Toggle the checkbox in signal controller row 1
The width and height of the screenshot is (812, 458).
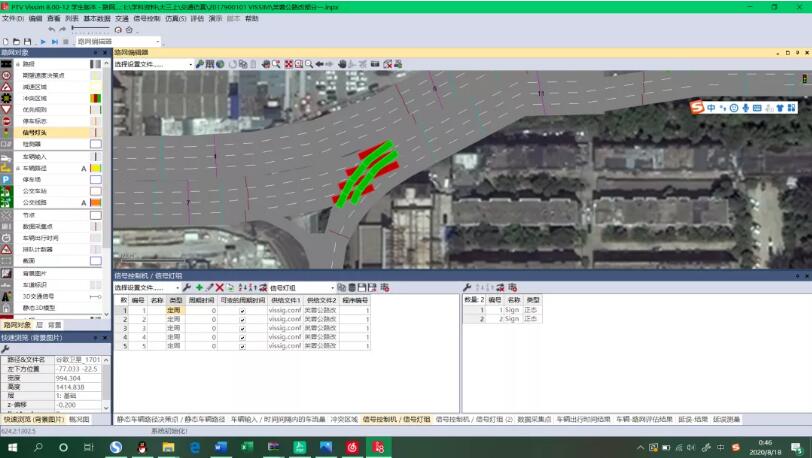[242, 310]
